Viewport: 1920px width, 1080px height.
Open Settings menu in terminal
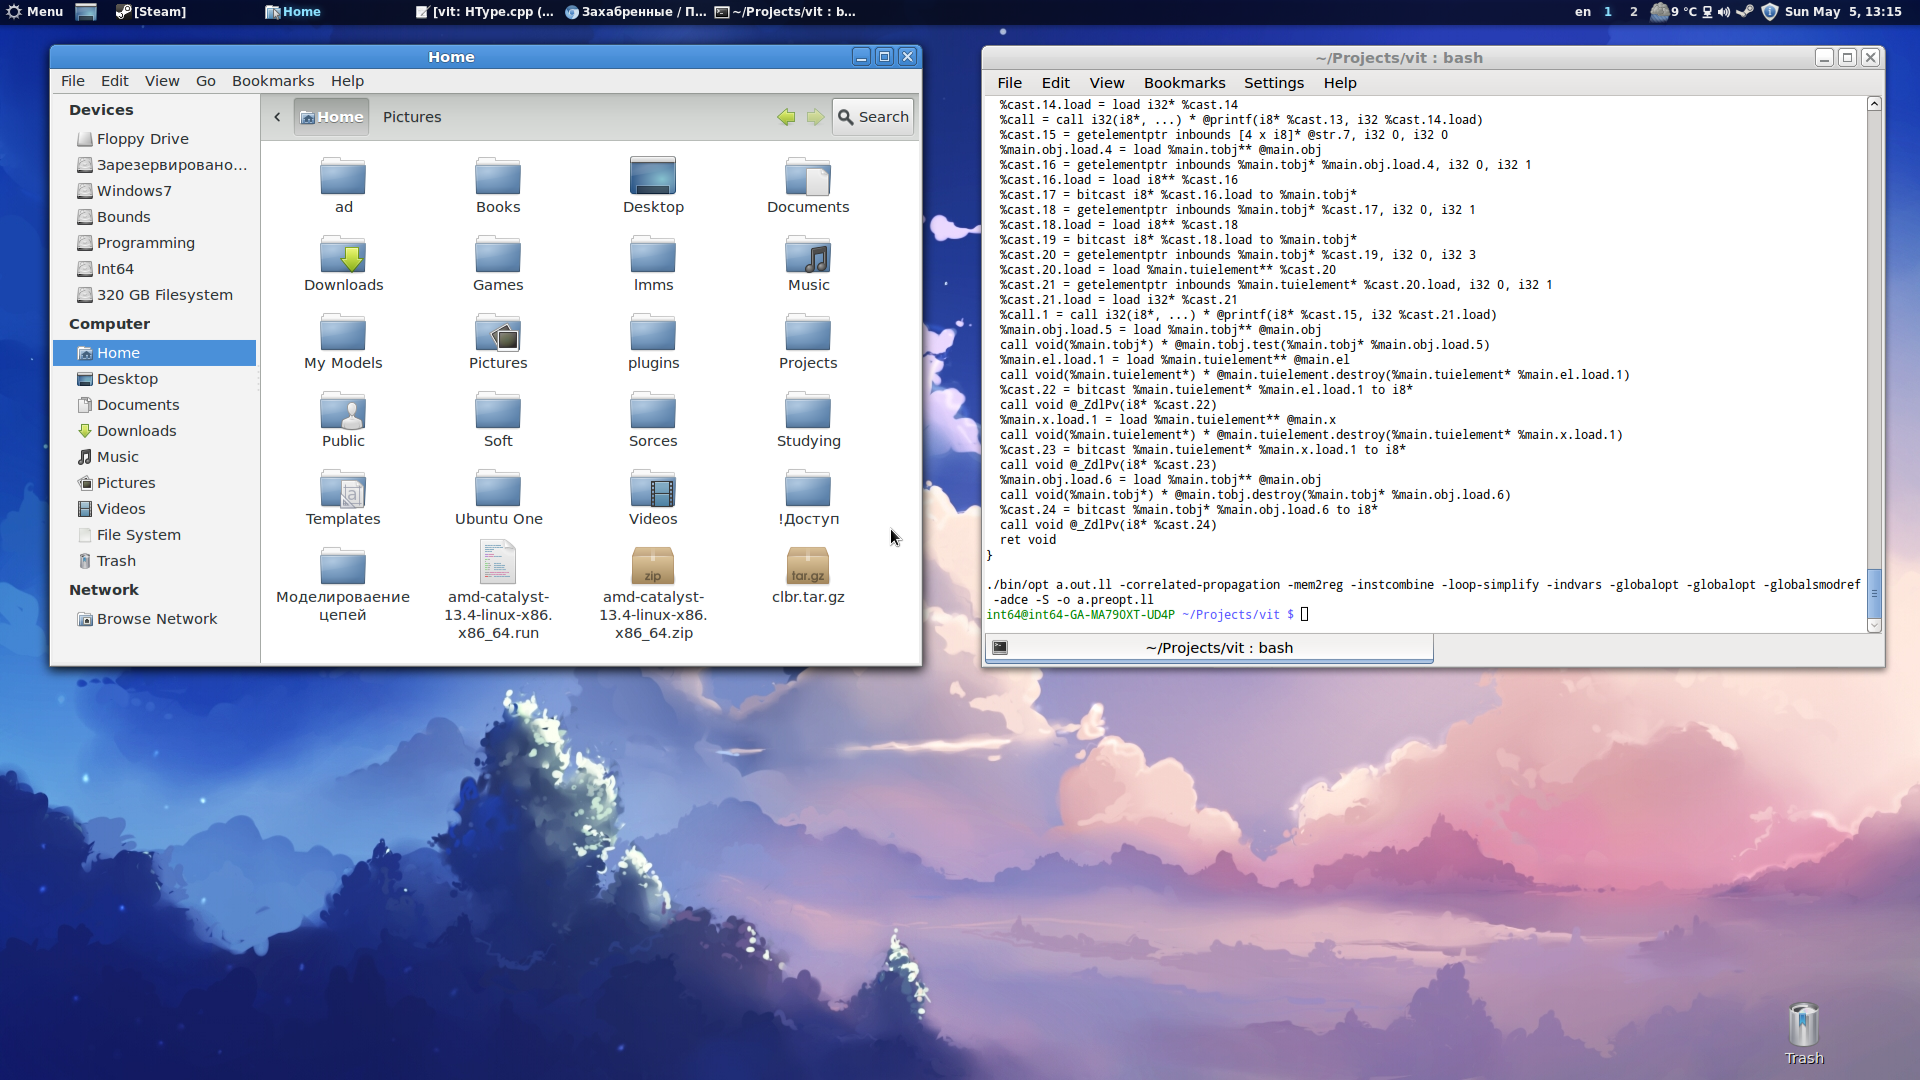[x=1273, y=83]
